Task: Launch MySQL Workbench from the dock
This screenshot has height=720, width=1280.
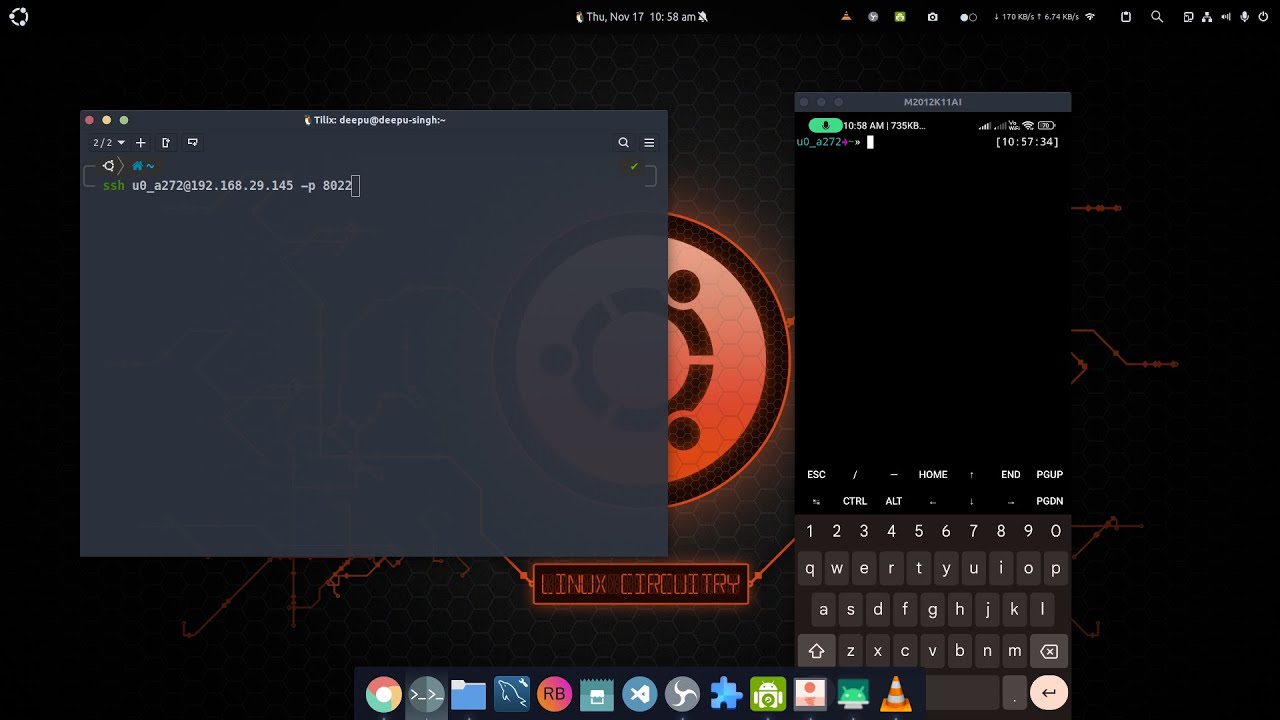Action: 511,693
